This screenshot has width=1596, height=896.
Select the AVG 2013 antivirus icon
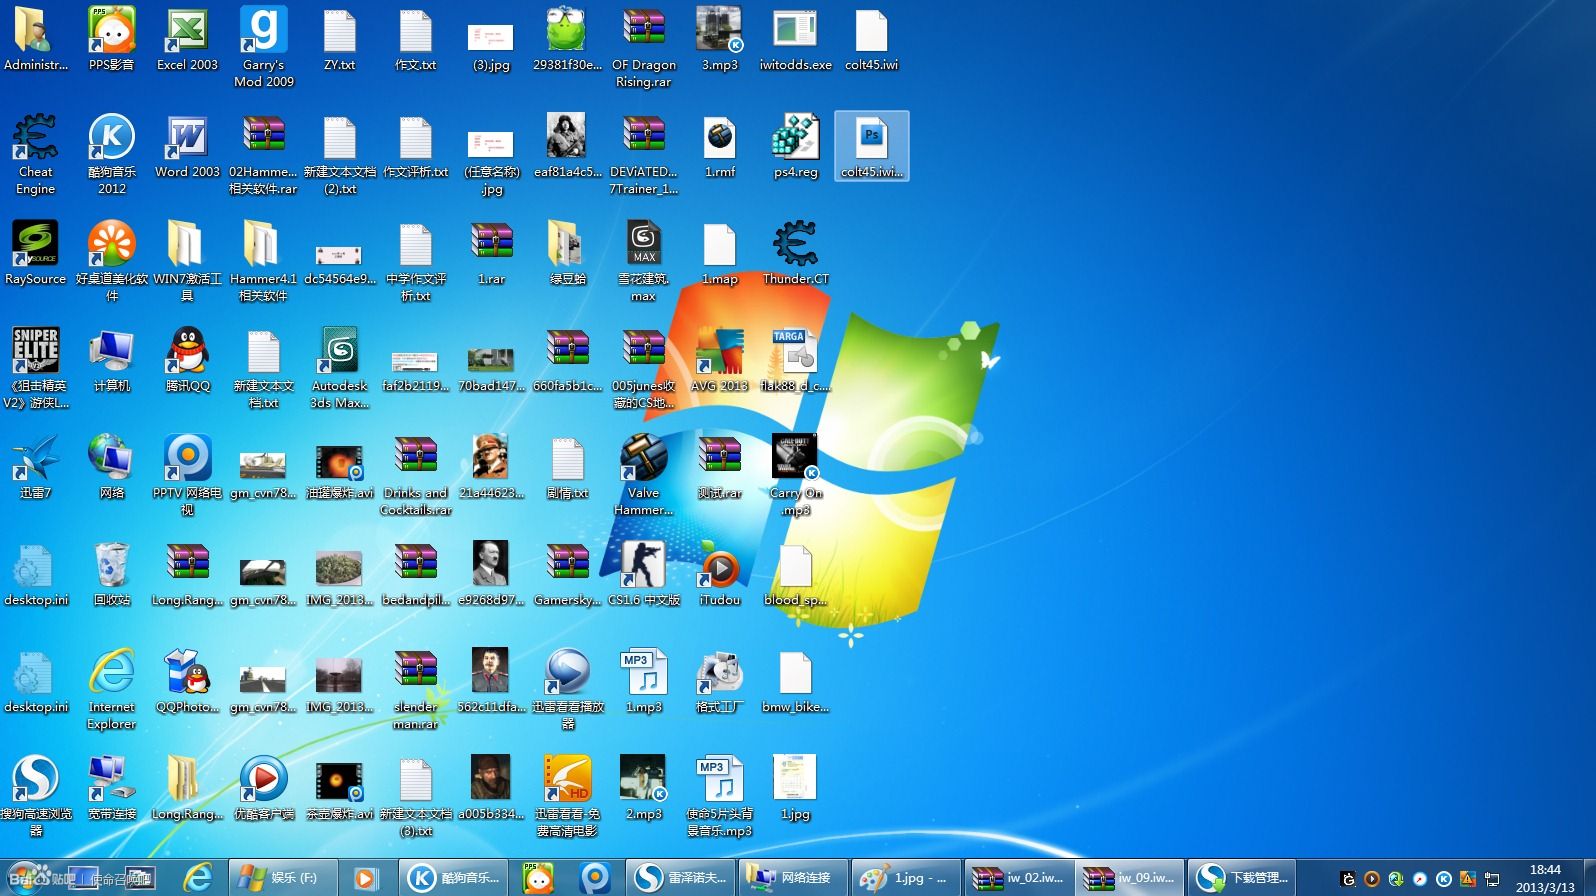[719, 361]
